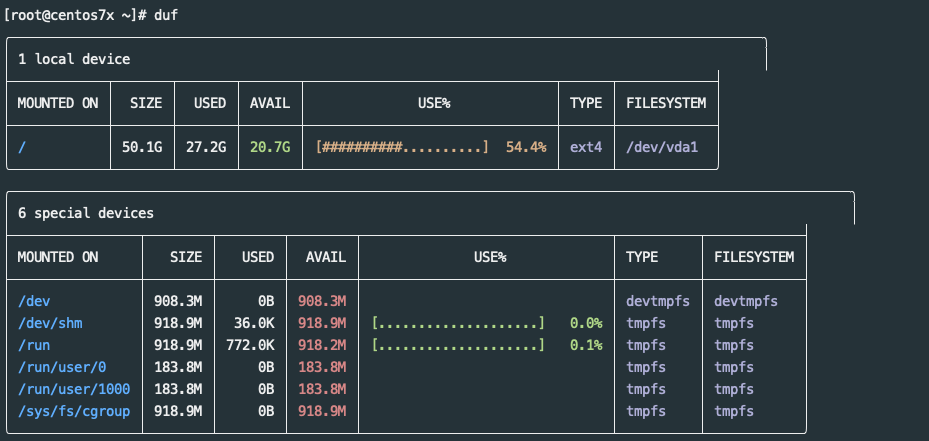Click AVAIL header in local device table
This screenshot has height=441, width=929.
[x=270, y=103]
